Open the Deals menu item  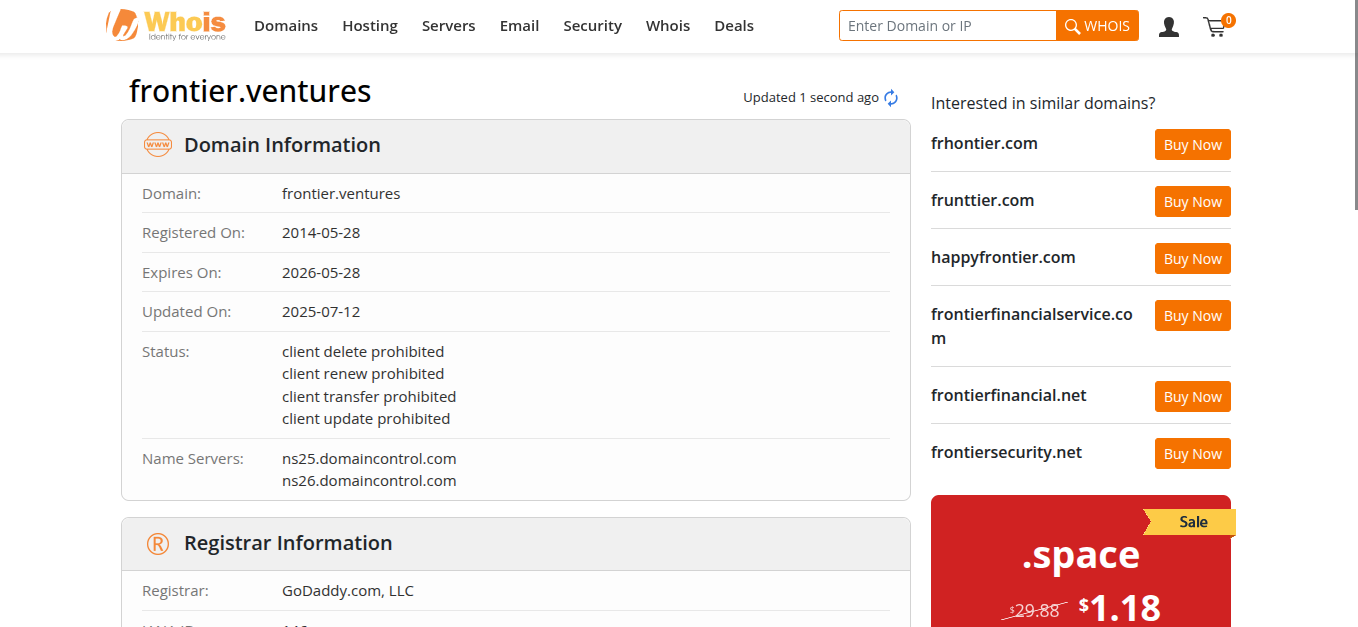pyautogui.click(x=734, y=26)
